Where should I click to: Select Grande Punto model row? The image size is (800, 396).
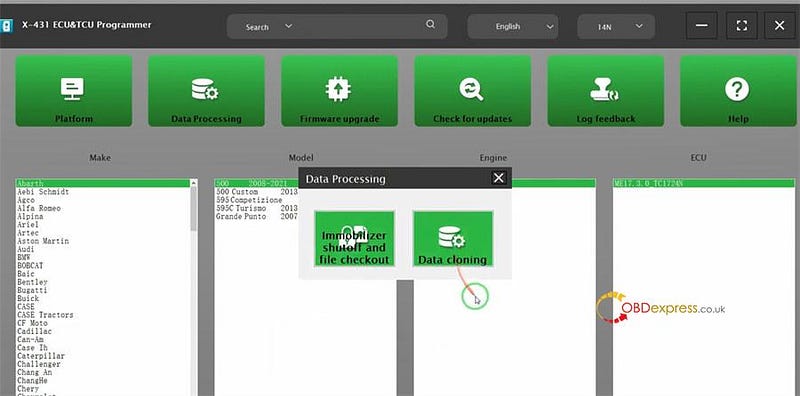pos(256,216)
